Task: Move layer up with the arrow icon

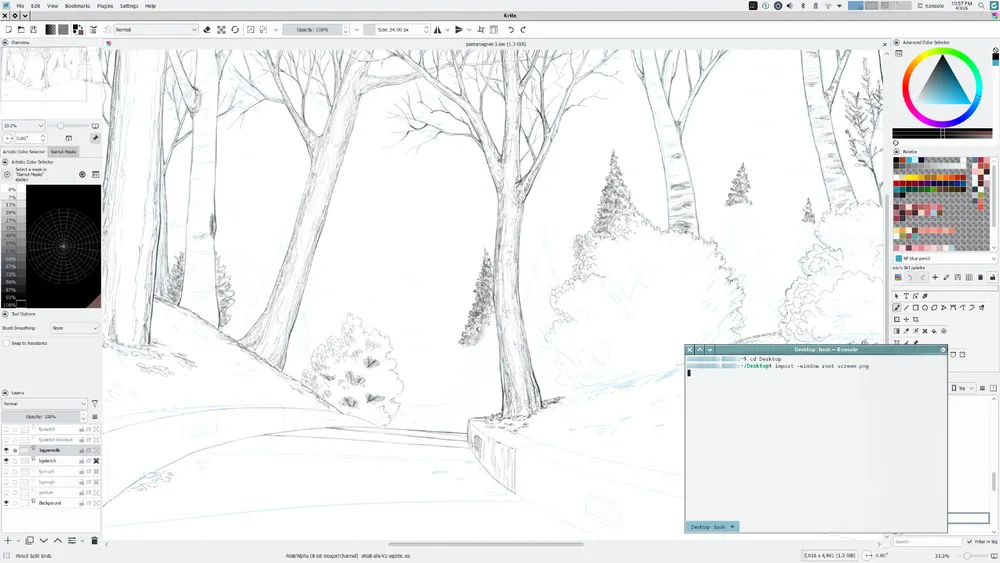Action: click(57, 541)
